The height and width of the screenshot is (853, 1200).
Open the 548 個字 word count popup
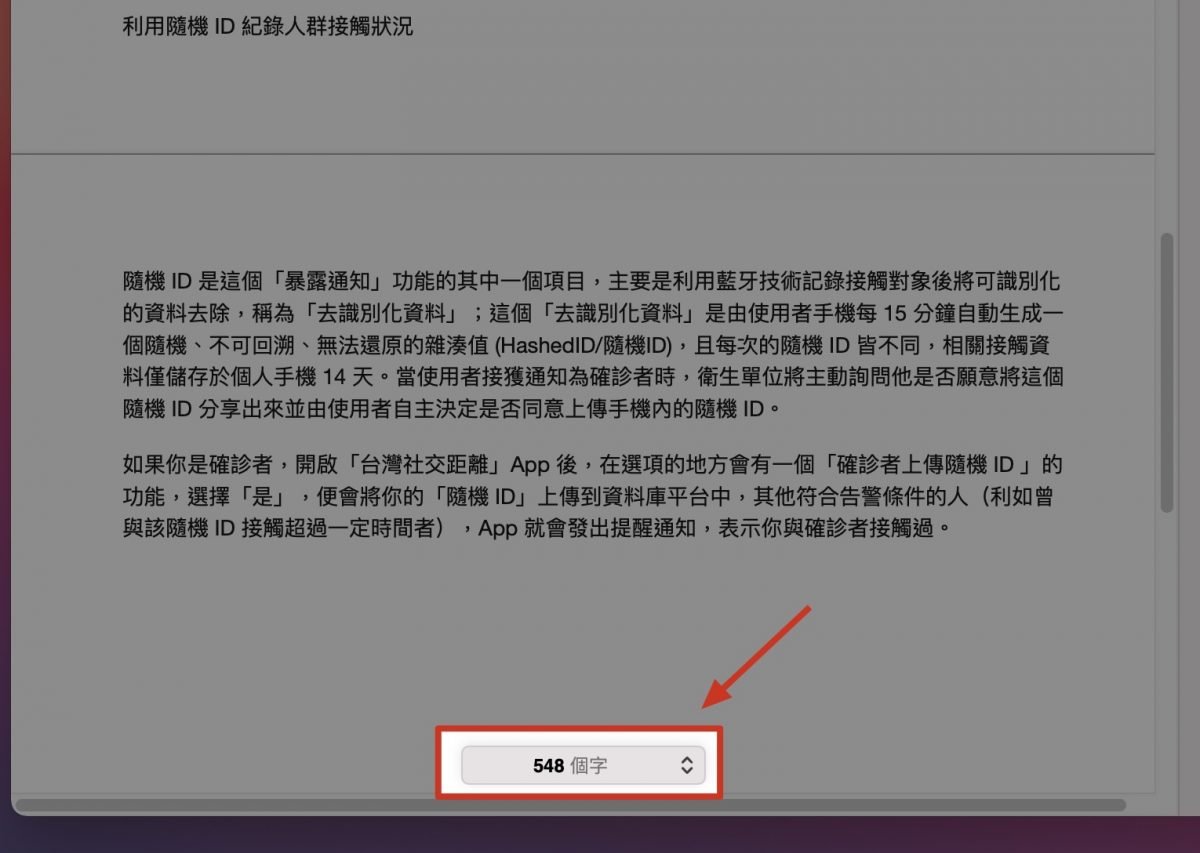pyautogui.click(x=583, y=766)
